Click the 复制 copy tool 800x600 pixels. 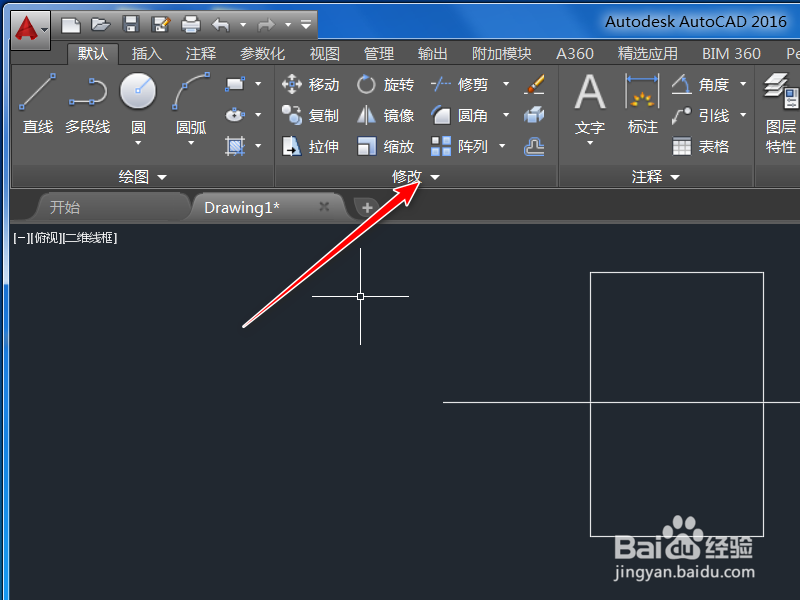(311, 115)
